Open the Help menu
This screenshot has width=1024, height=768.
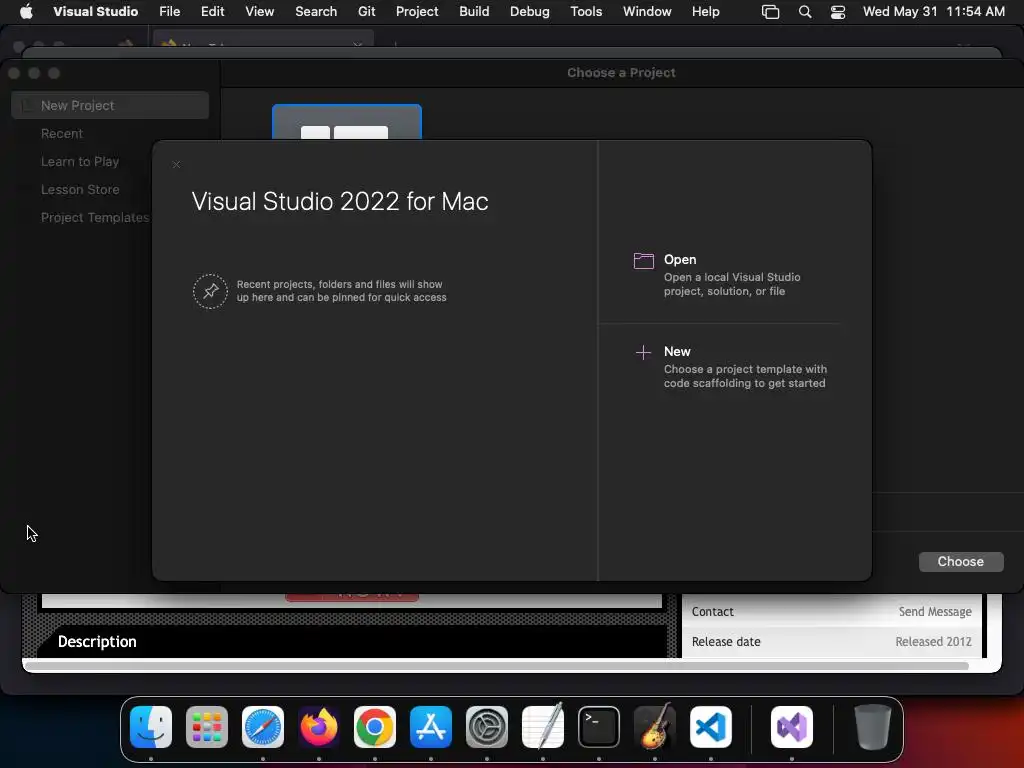point(705,11)
